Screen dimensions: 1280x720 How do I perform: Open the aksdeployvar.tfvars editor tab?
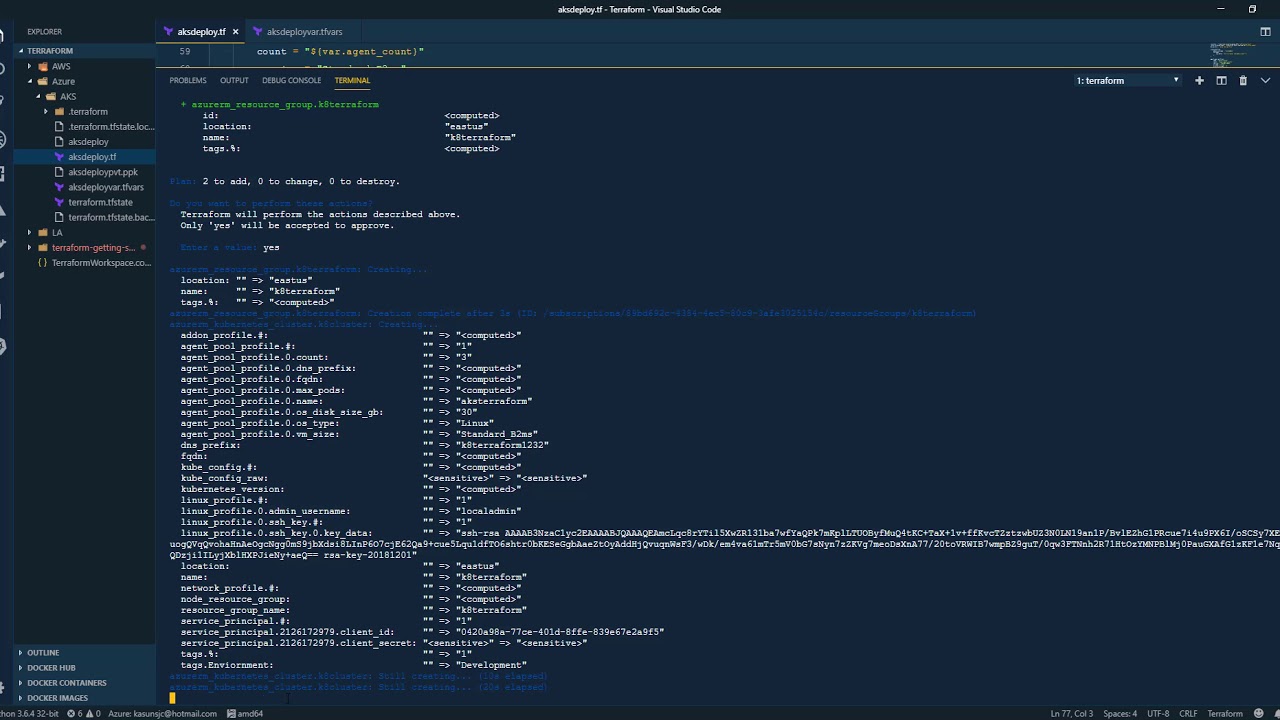tap(304, 32)
